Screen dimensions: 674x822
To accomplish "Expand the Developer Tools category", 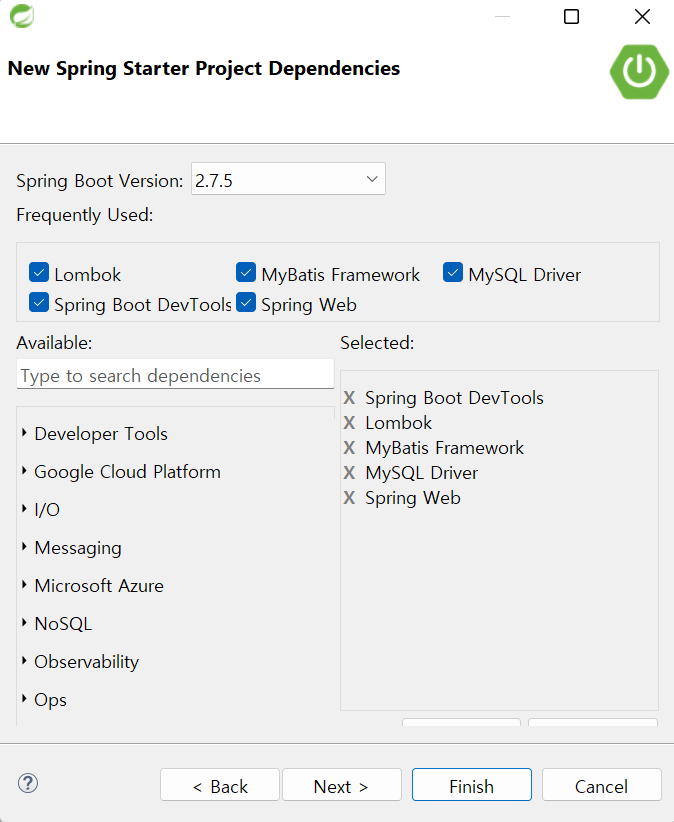I will coord(100,433).
